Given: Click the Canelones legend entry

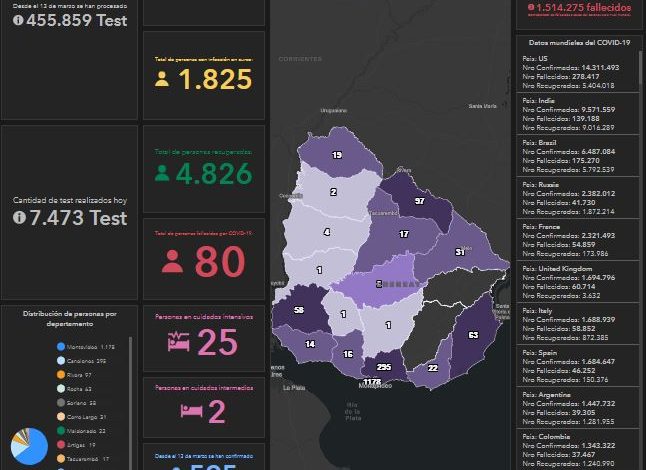Looking at the screenshot, I should pyautogui.click(x=88, y=361).
